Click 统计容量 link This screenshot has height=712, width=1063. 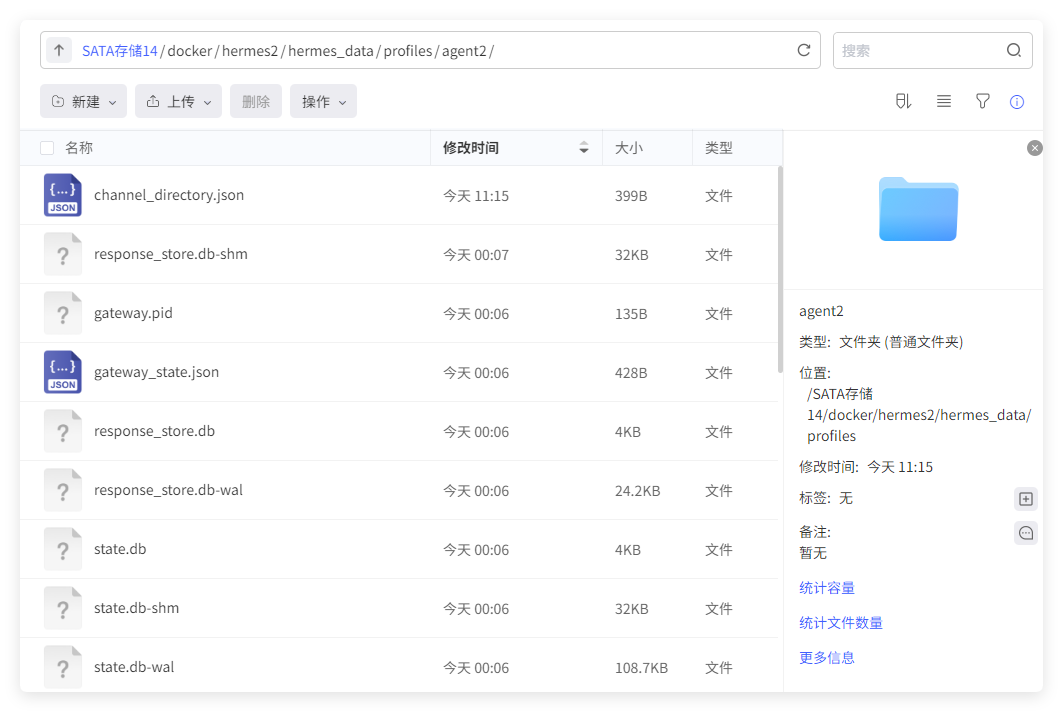pos(826,588)
